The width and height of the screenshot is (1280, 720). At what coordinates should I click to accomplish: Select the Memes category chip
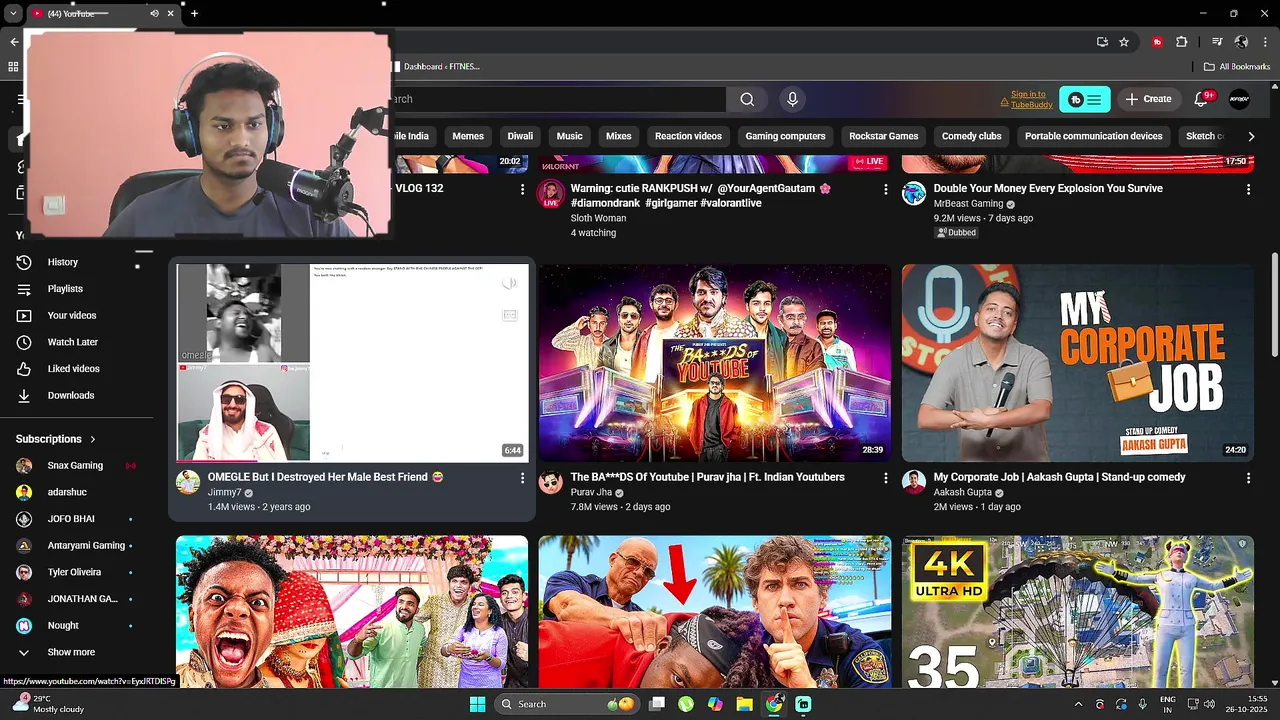tap(468, 136)
